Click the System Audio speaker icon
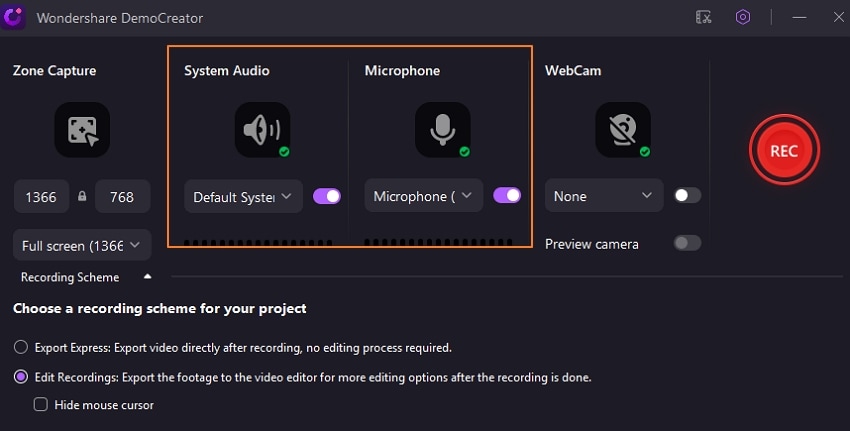This screenshot has width=850, height=431. [x=262, y=130]
